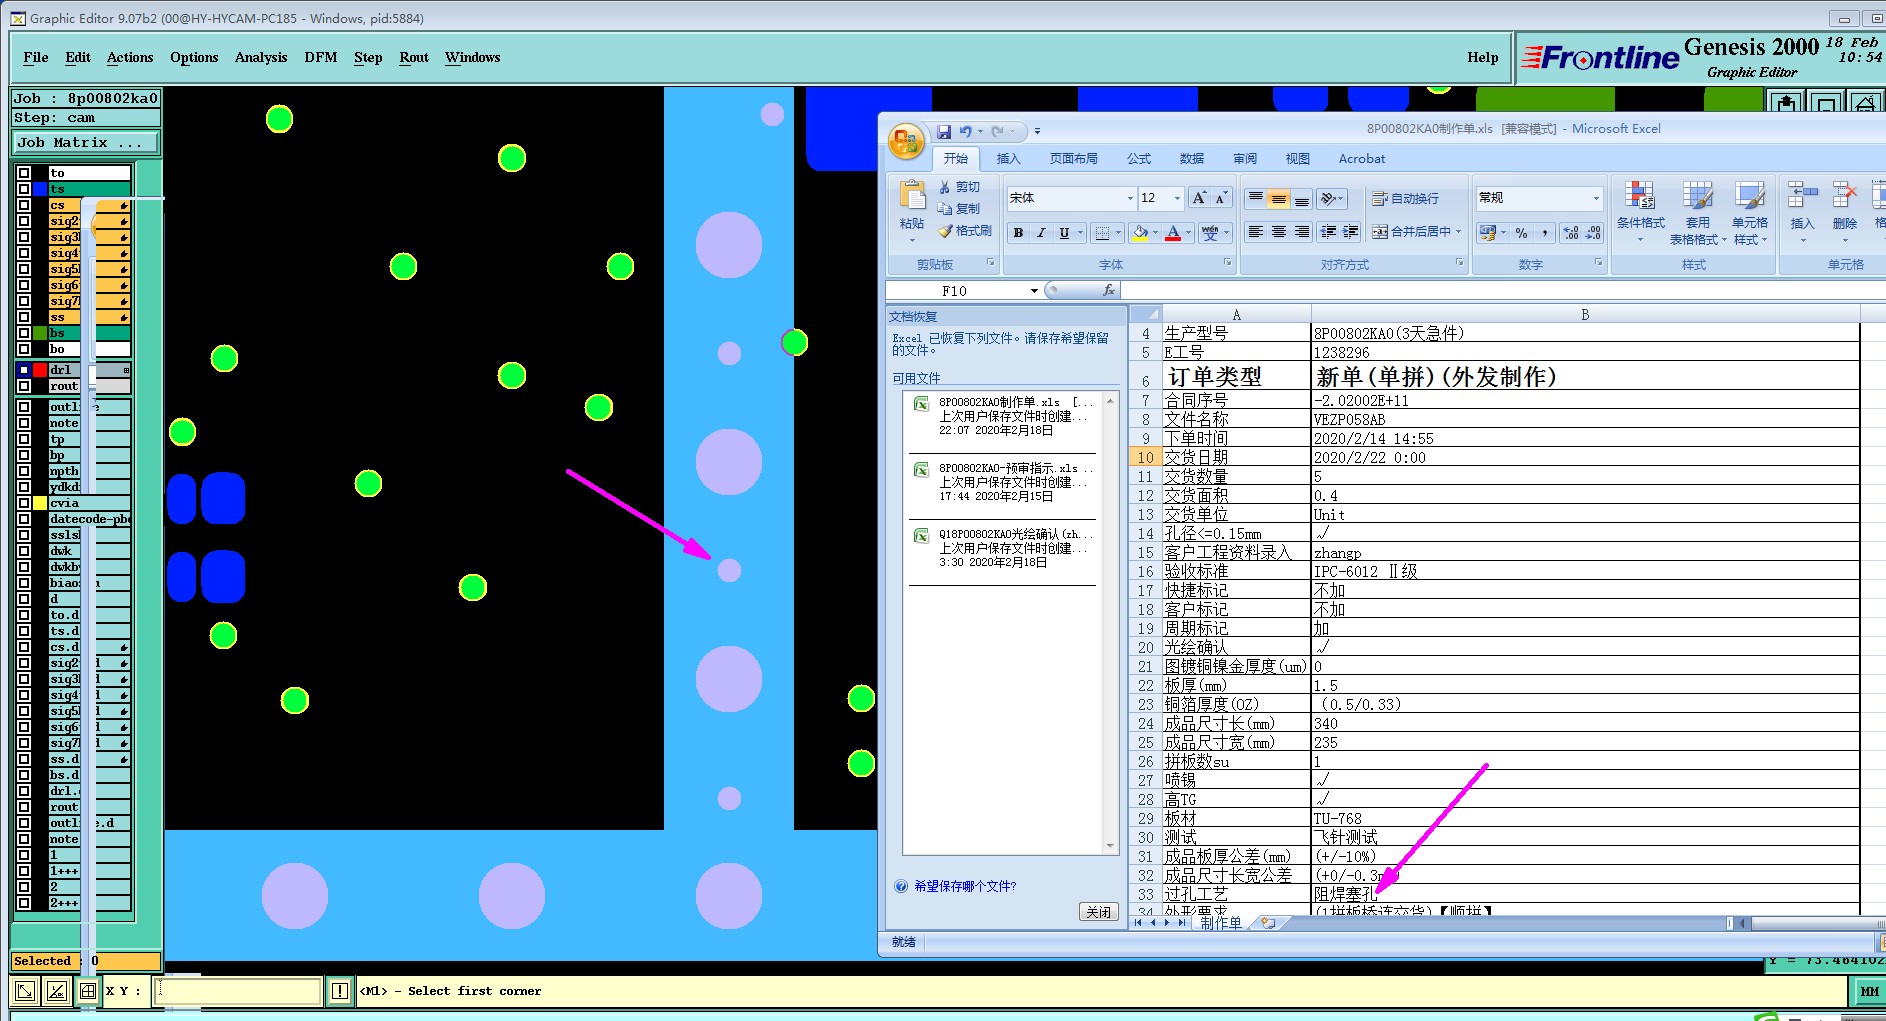Viewport: 1886px width, 1021px height.
Task: Expand the Font (字体) group dialog launcher
Action: [x=1227, y=263]
